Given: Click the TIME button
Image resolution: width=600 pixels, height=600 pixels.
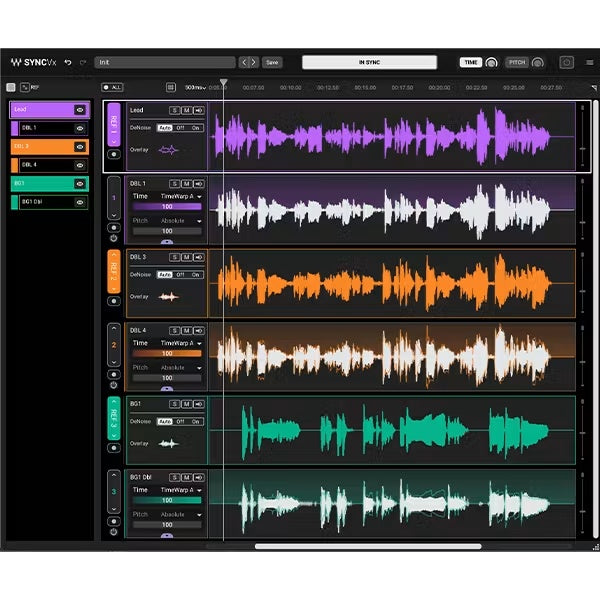Looking at the screenshot, I should coord(471,62).
